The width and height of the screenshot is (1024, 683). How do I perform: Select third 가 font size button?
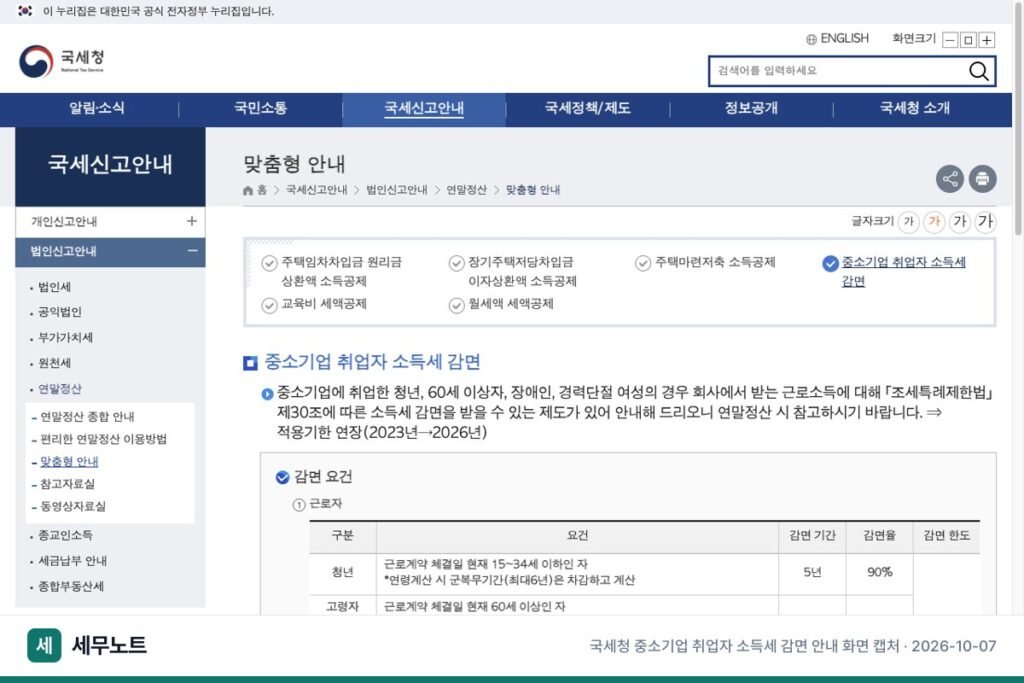[959, 222]
